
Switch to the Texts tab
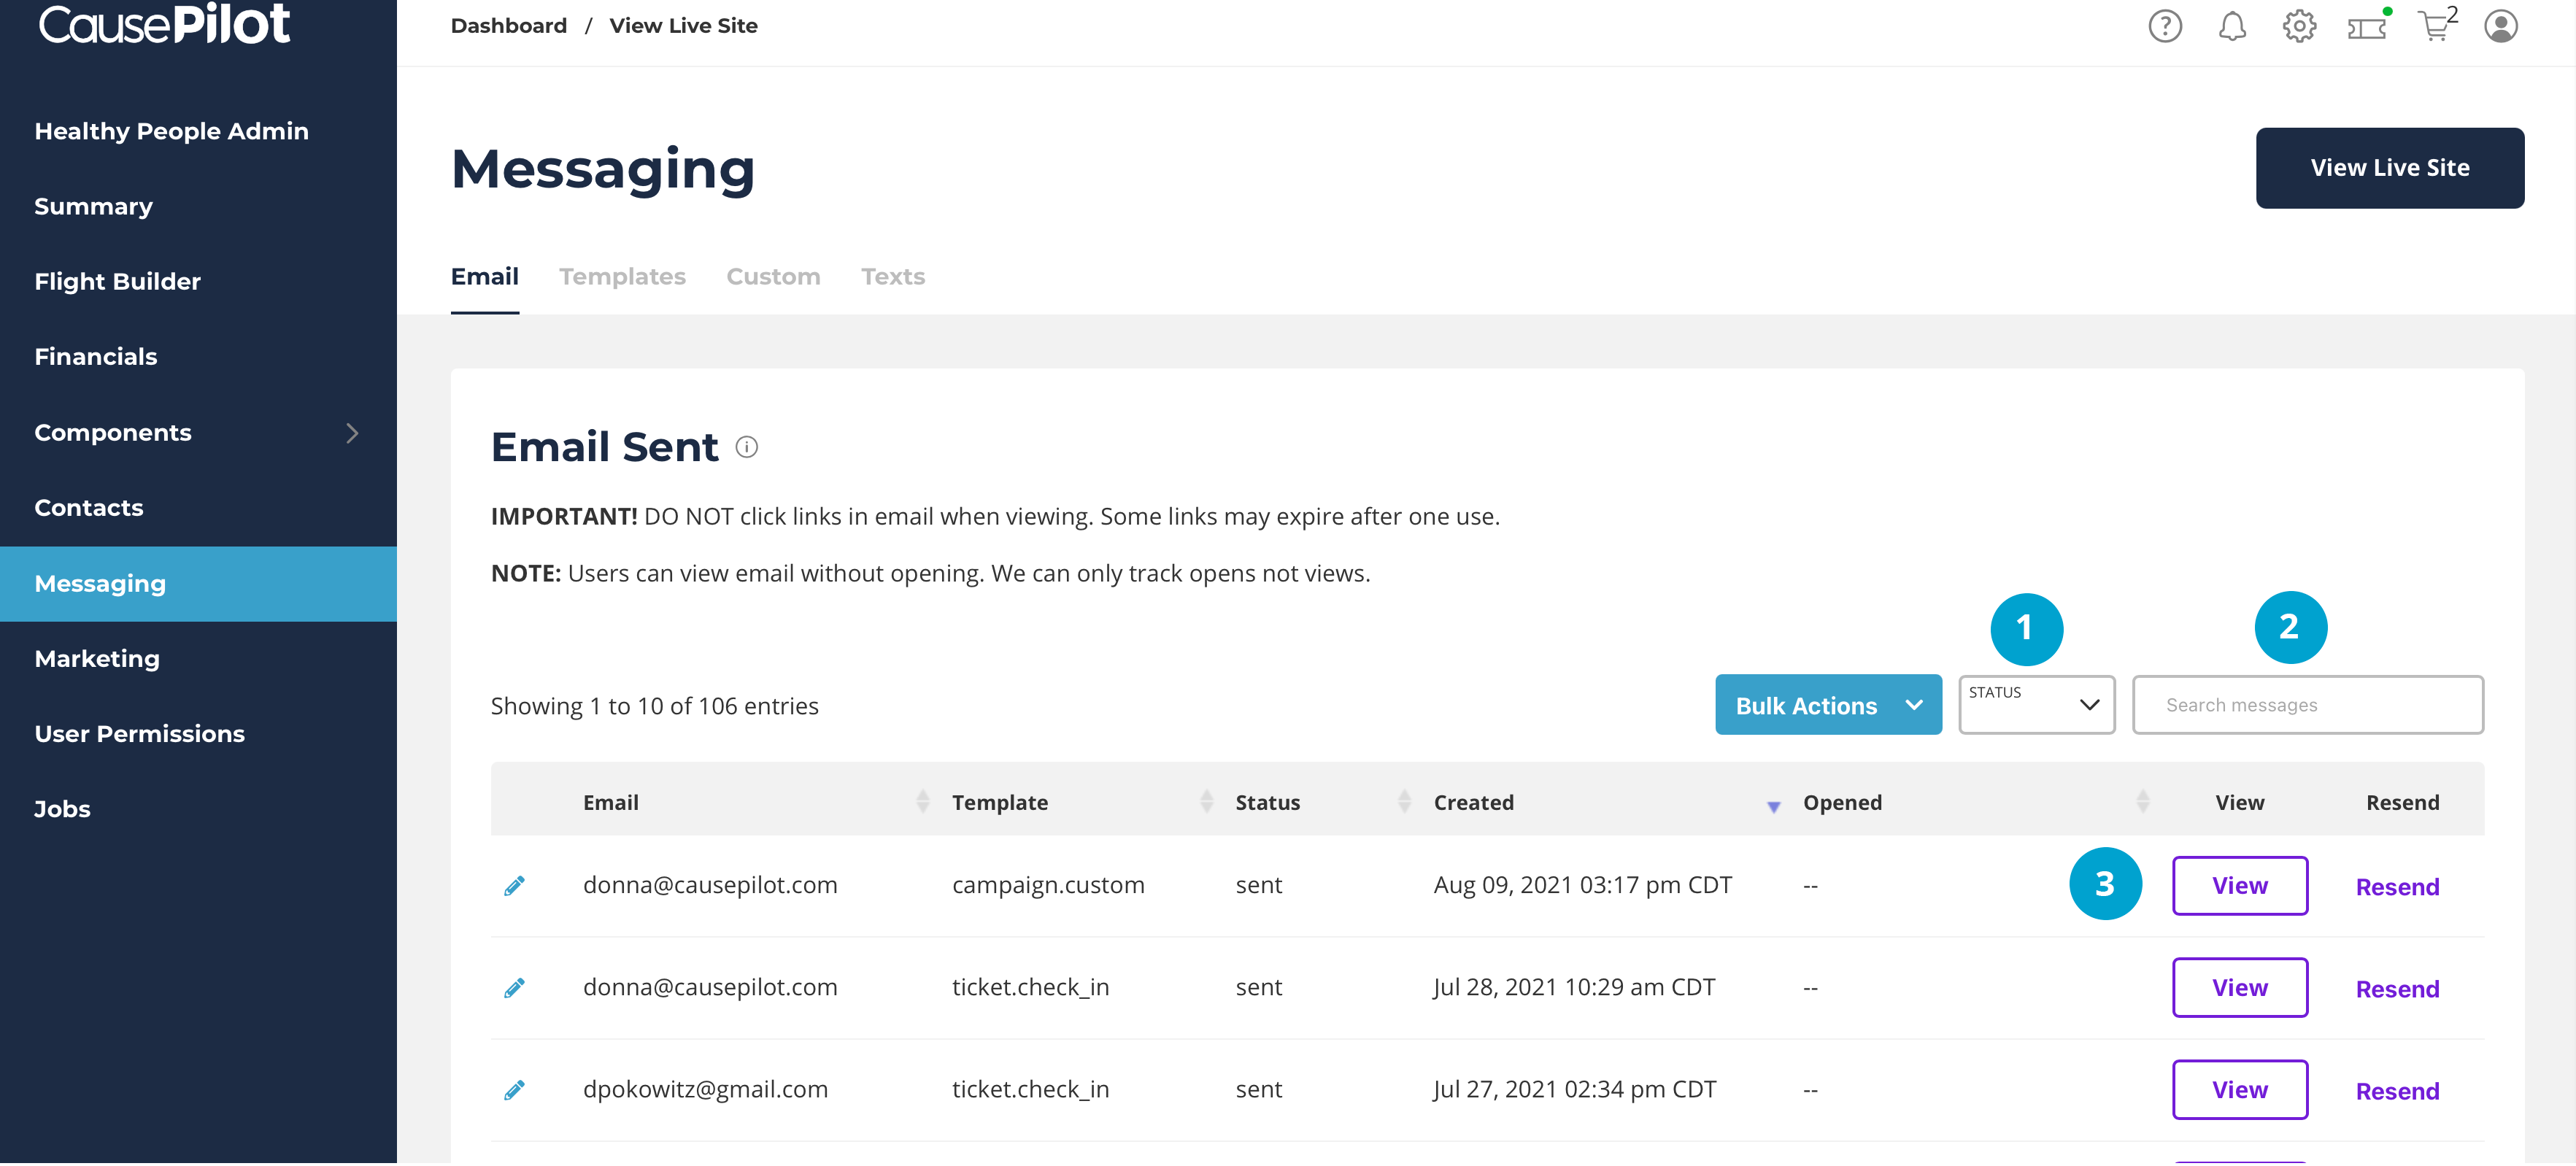[x=892, y=277]
